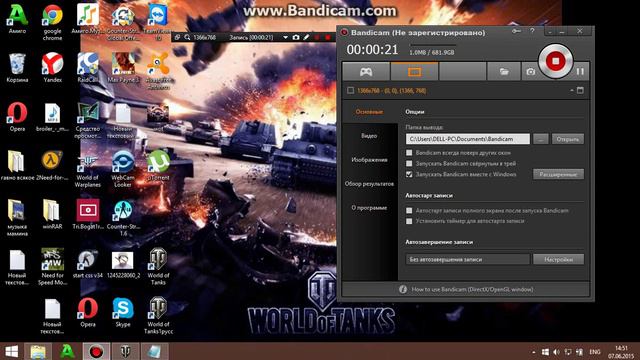The width and height of the screenshot is (640, 360).
Task: Open the Avast antivirus shortcut
Action: 158,71
